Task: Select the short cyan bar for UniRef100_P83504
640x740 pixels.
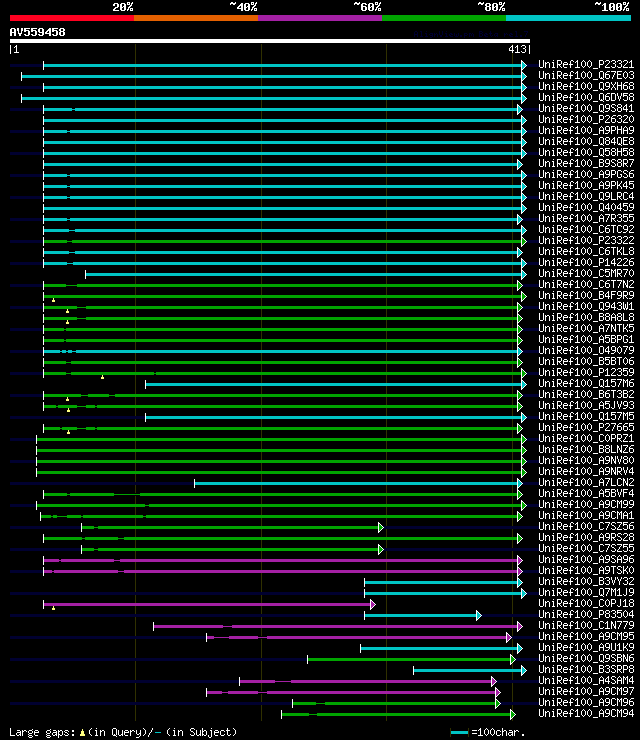Action: tap(423, 615)
